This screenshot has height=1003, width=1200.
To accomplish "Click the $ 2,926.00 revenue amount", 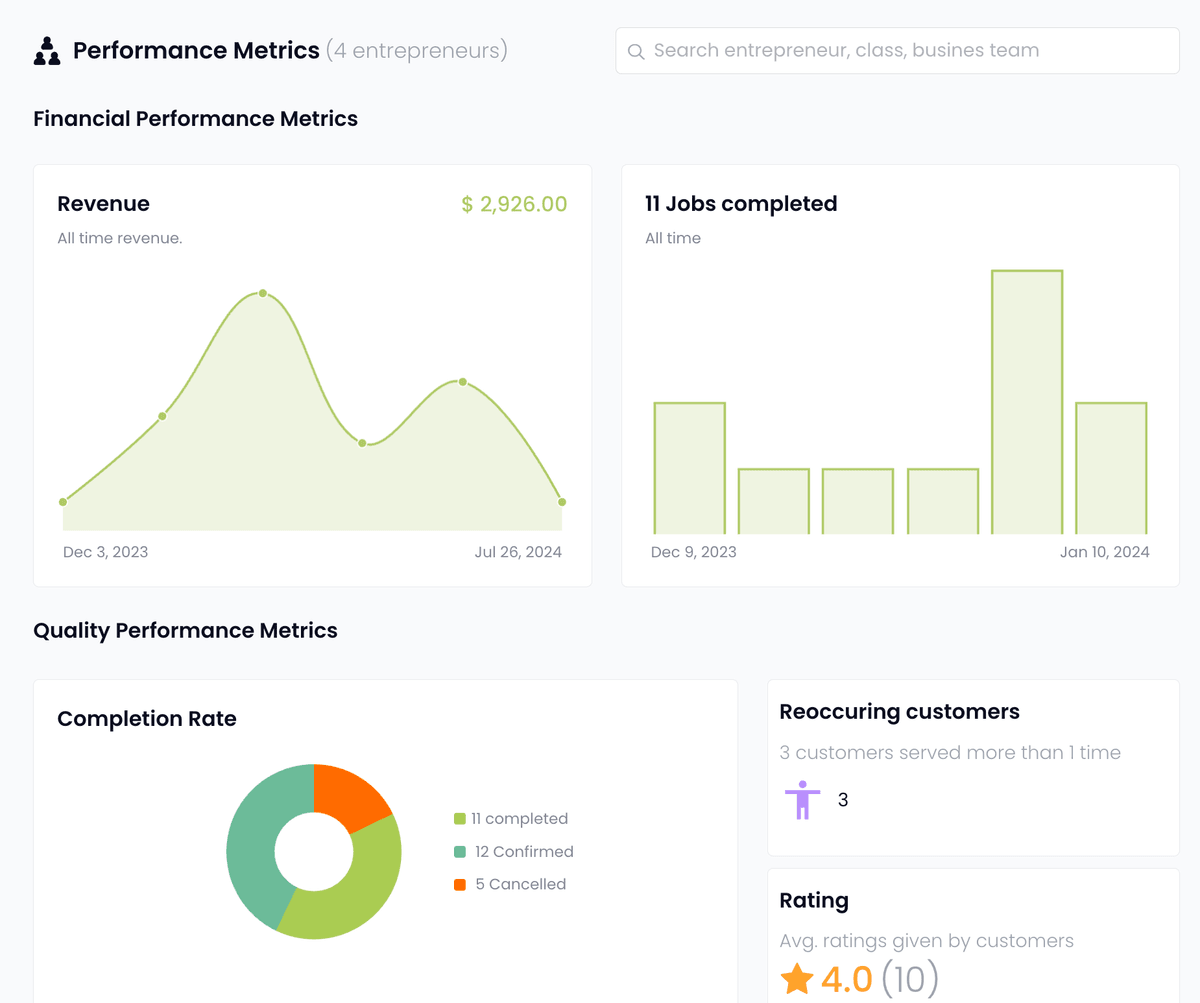I will 514,204.
